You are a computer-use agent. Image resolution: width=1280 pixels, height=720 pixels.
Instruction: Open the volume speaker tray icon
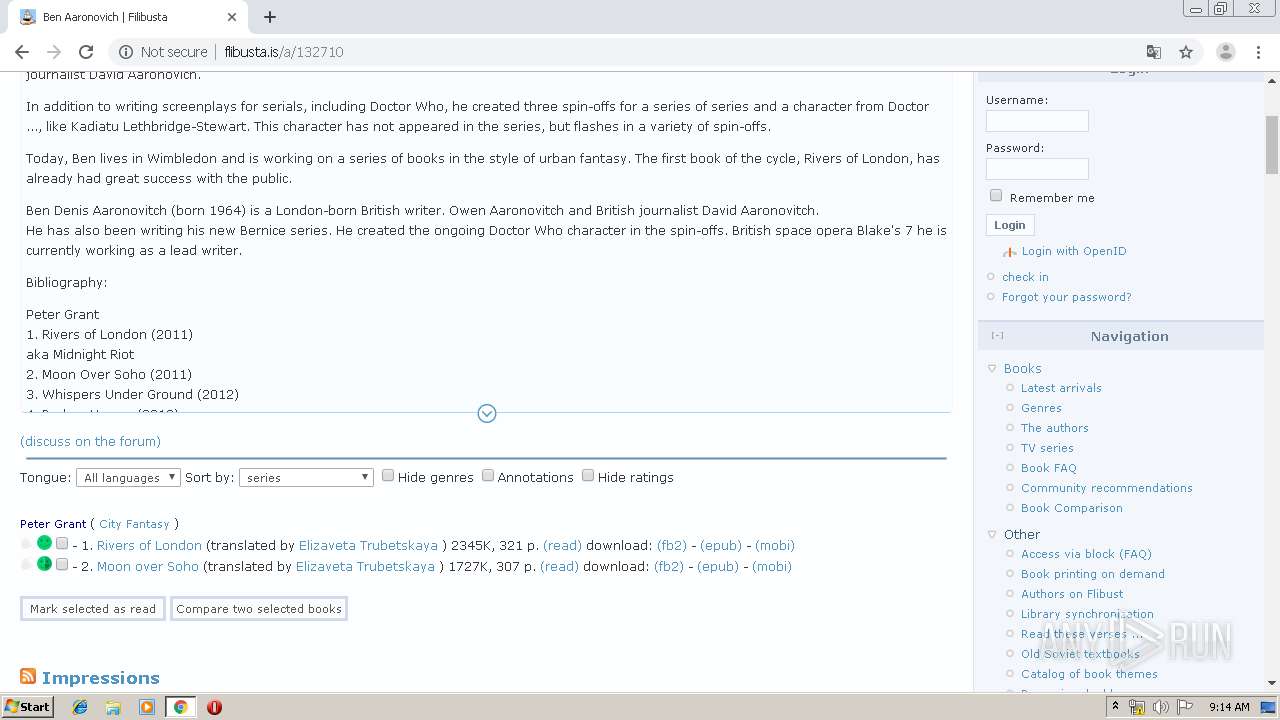pyautogui.click(x=1160, y=707)
